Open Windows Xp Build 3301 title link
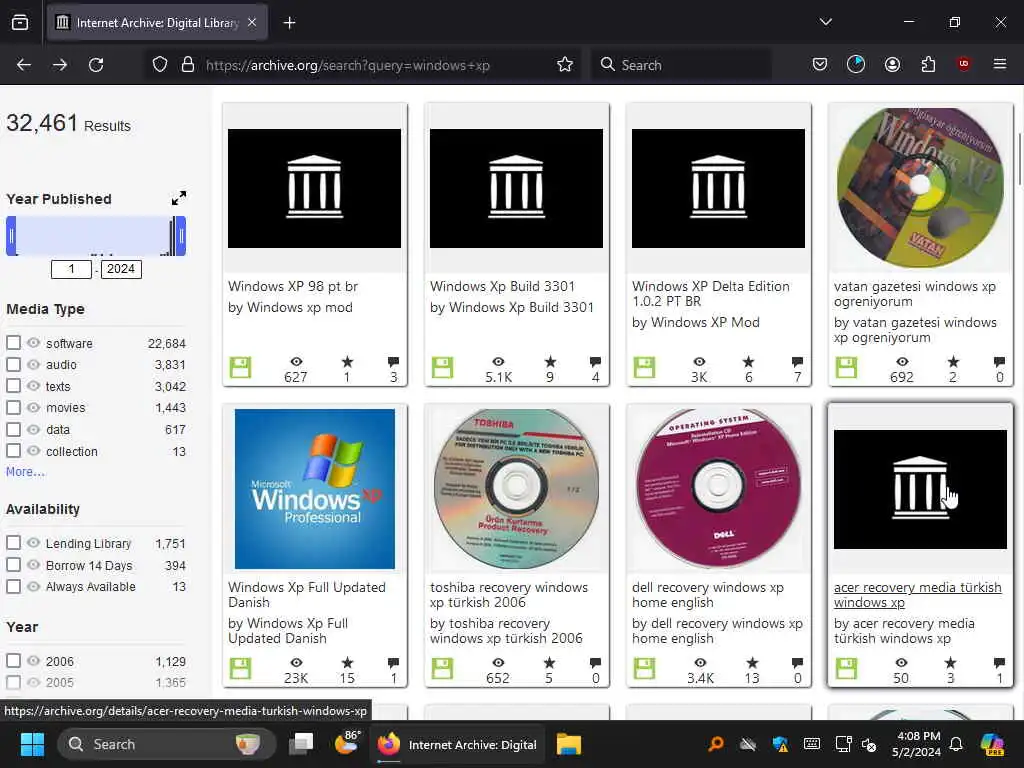 (502, 286)
